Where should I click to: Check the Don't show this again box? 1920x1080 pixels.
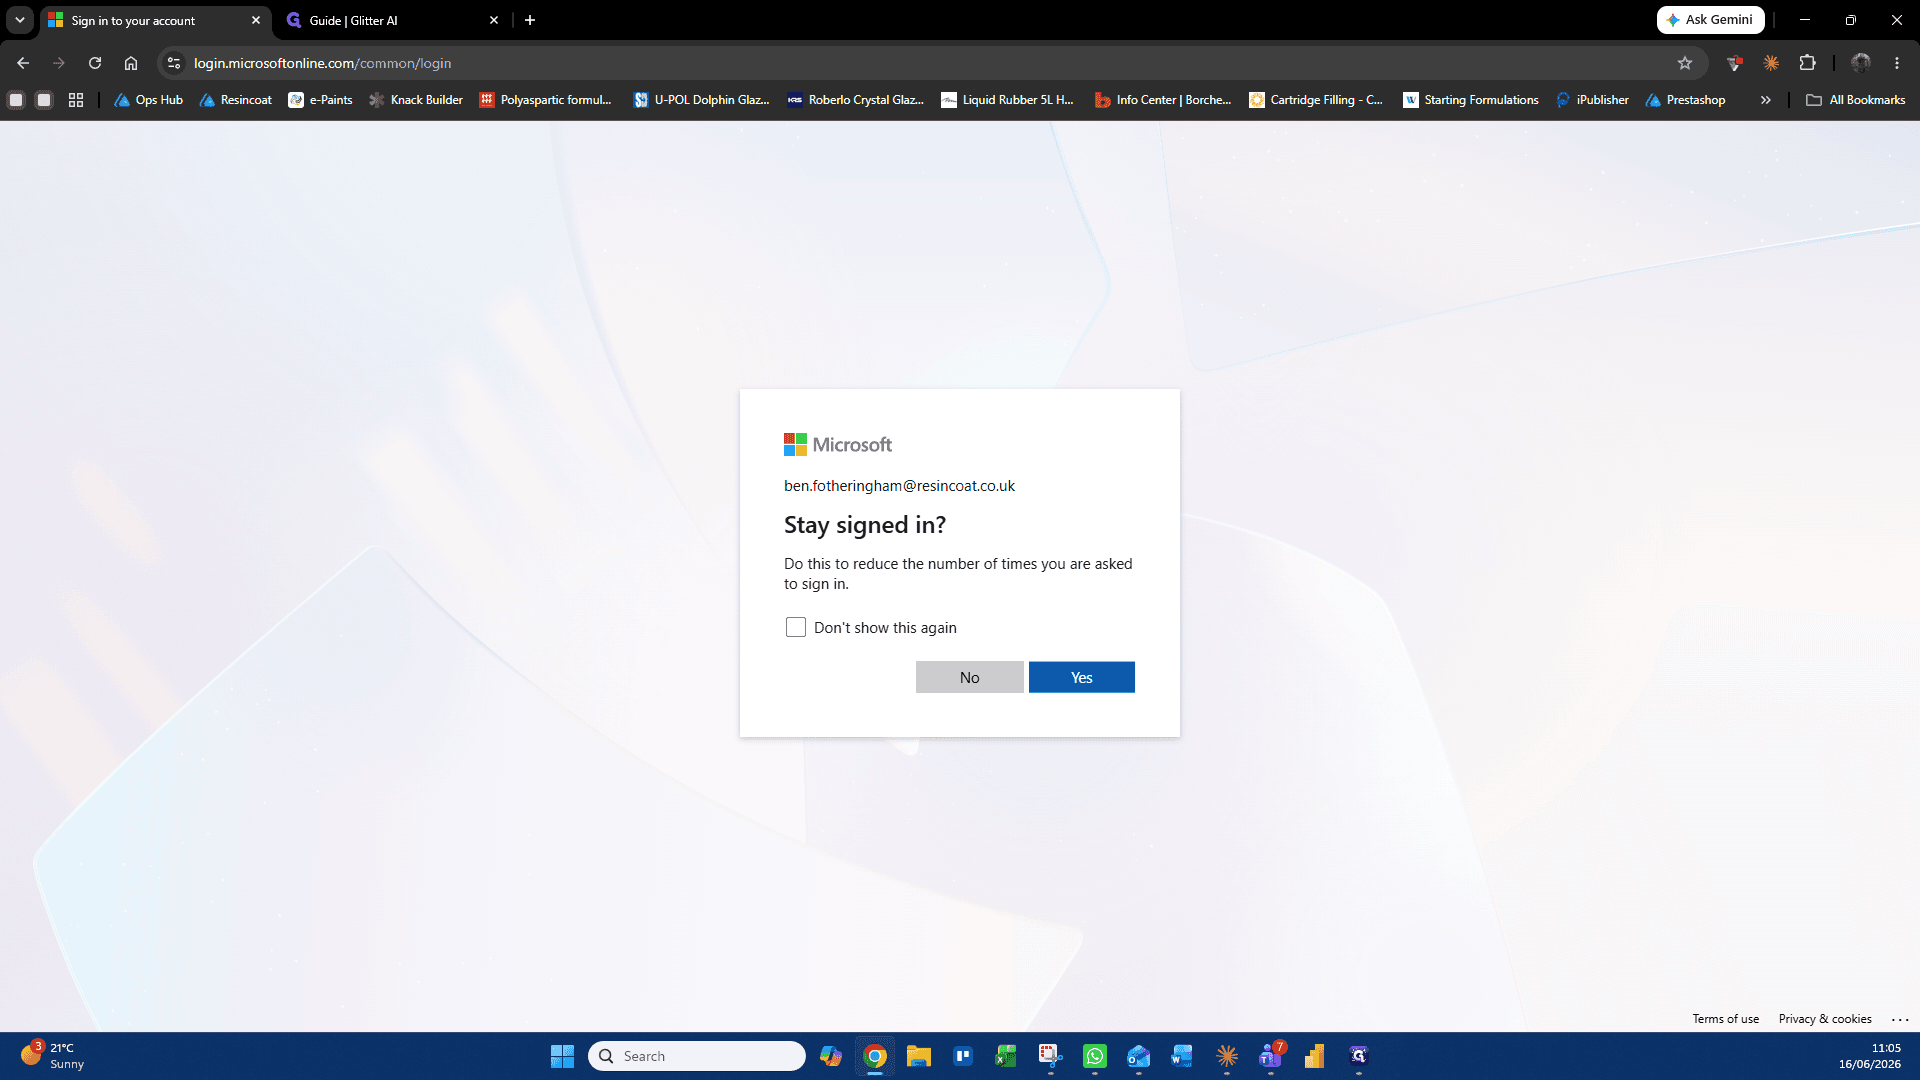pyautogui.click(x=795, y=627)
